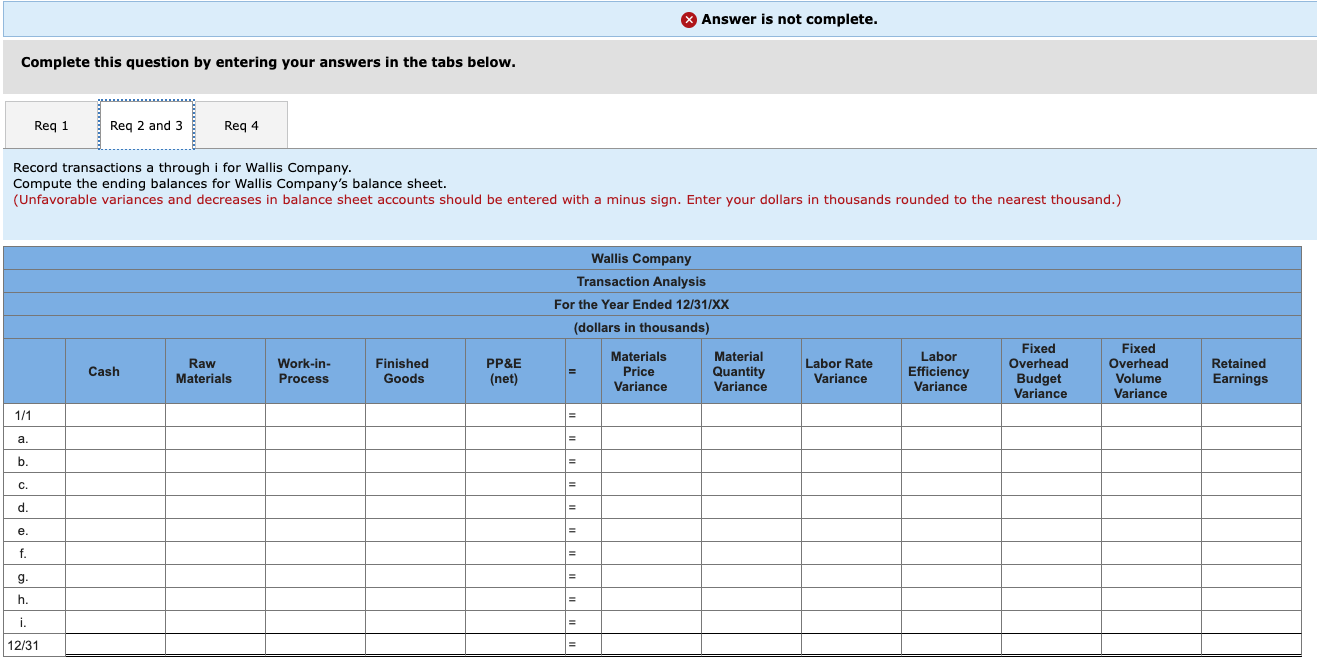
Task: Select the Finished Goods cell in row c.
Action: point(416,484)
